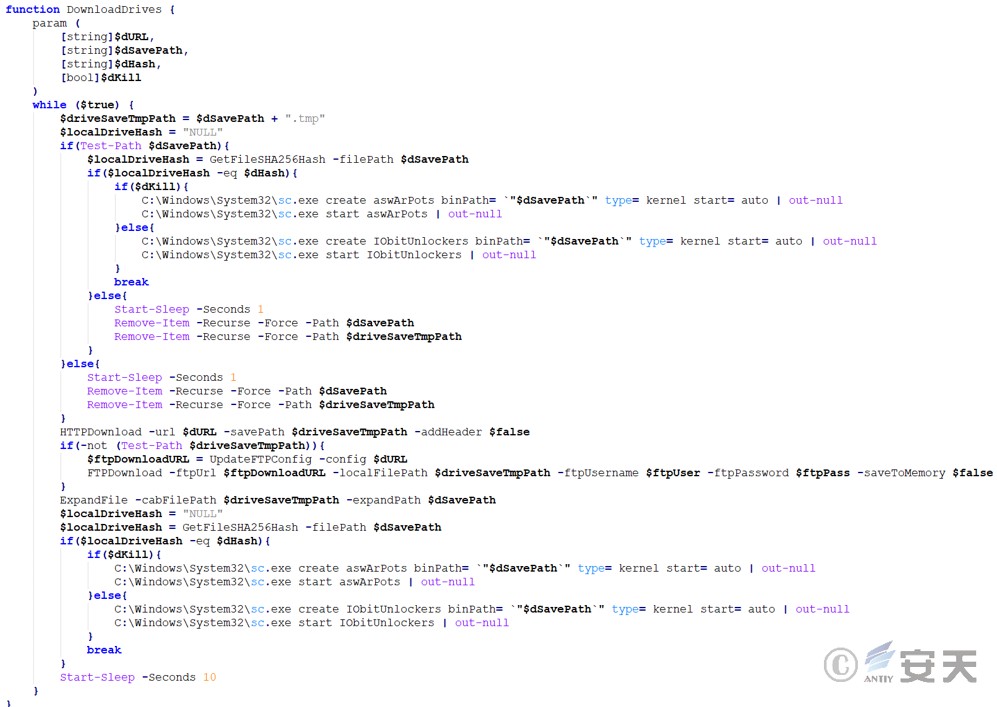Click '$driveSaveTmpPath' on its assignment line
The width and height of the screenshot is (997, 707).
point(118,118)
